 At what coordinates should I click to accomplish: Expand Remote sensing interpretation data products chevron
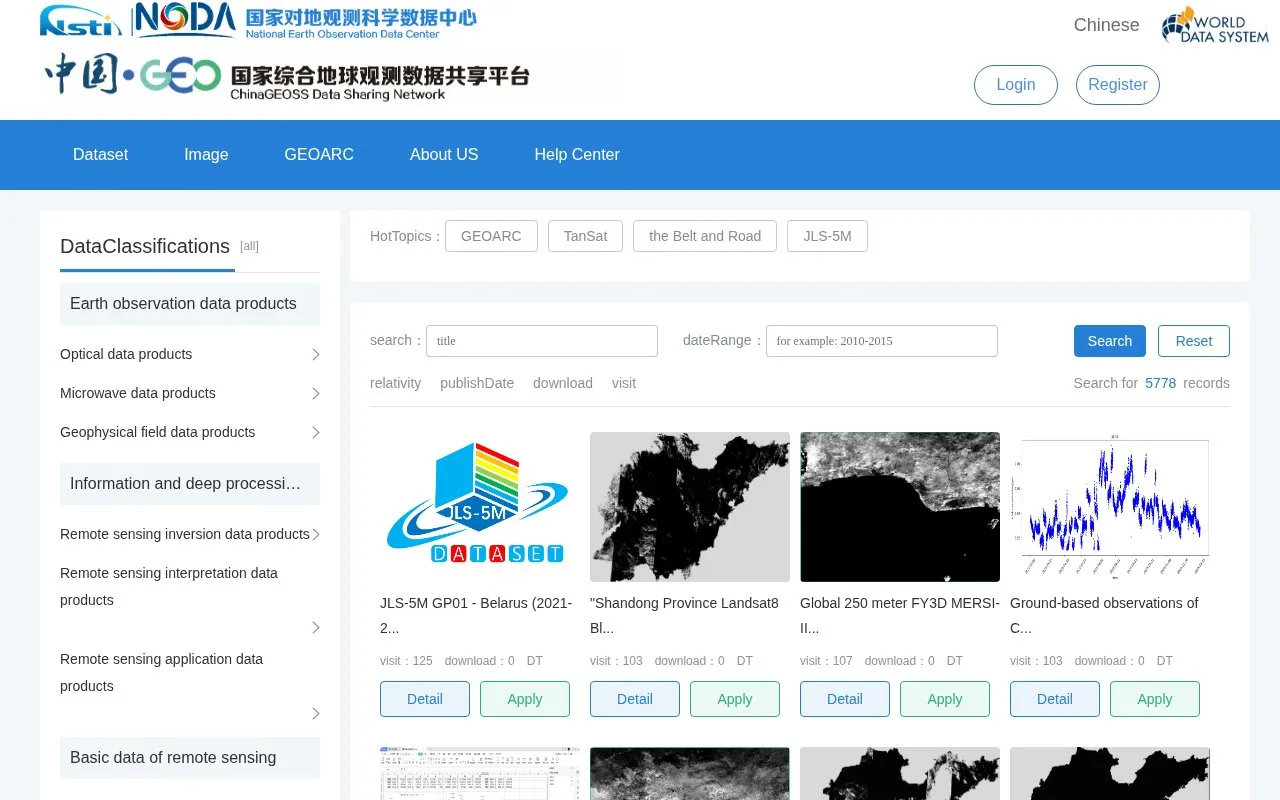point(315,628)
